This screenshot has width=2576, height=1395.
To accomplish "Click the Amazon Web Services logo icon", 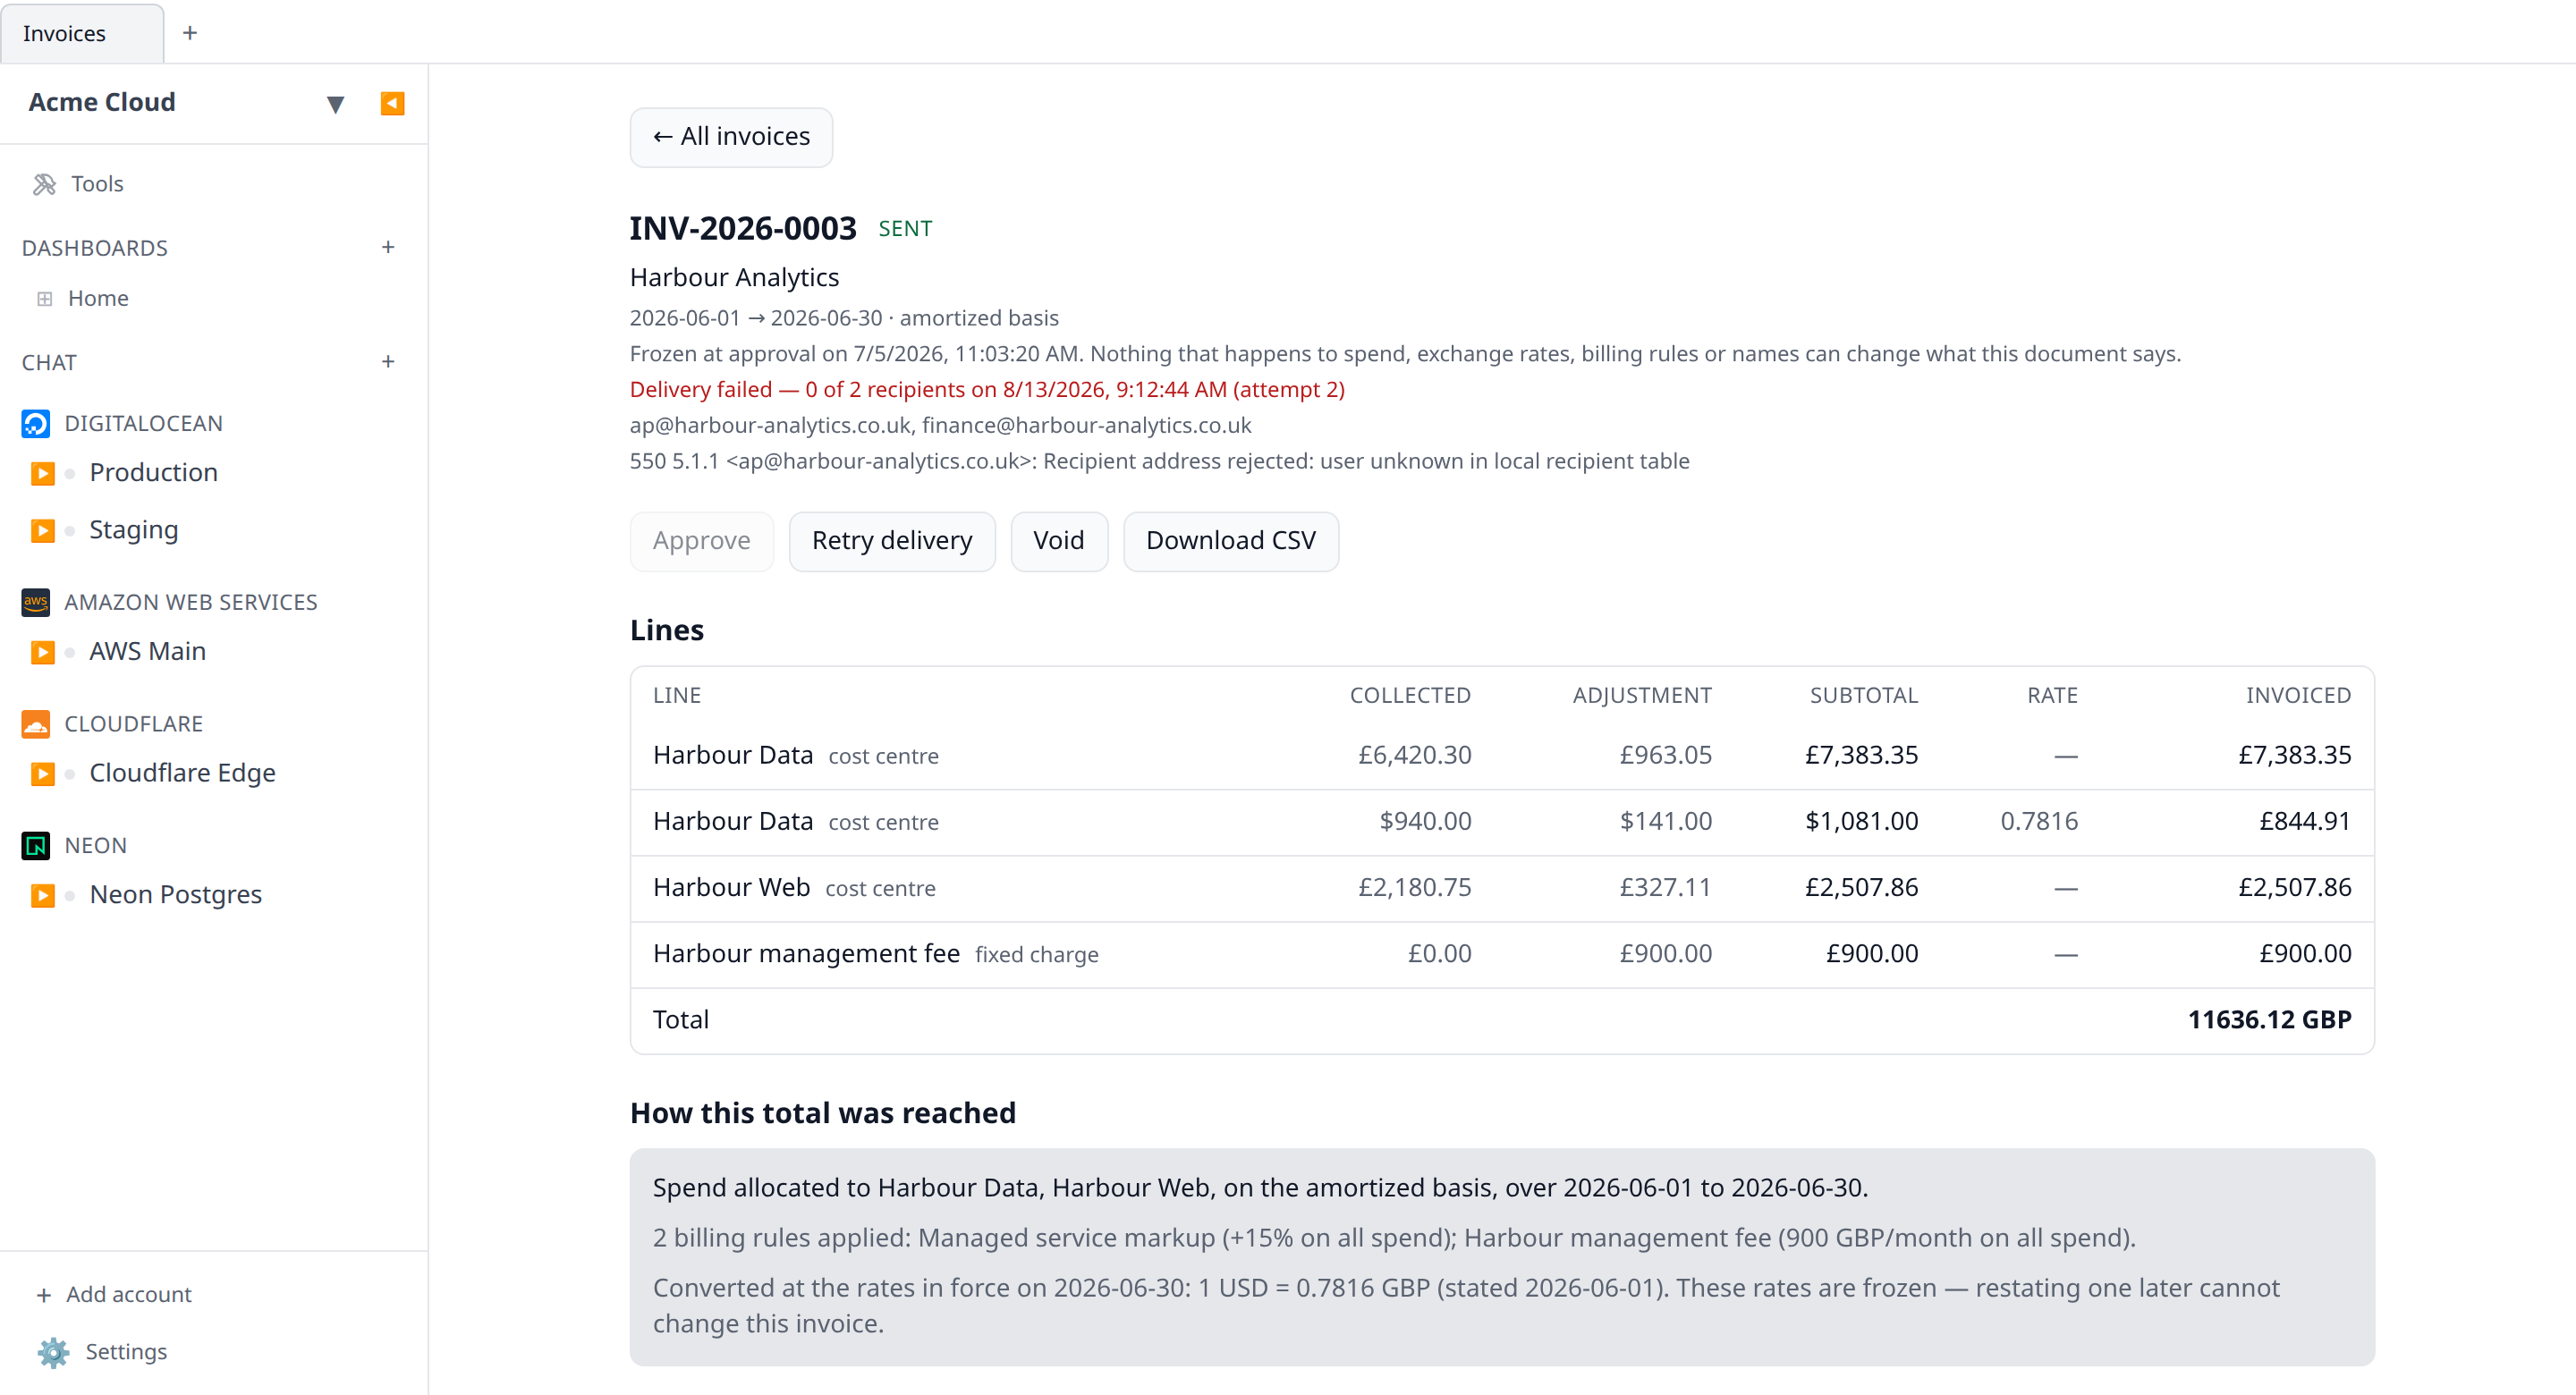I will (36, 602).
